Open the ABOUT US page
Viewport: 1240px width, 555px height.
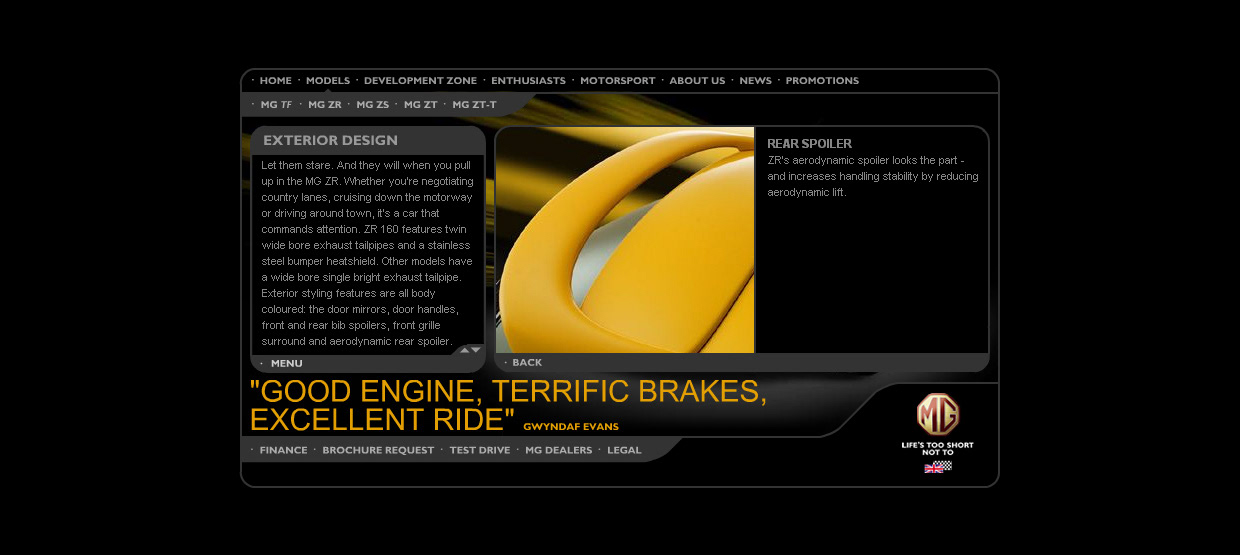click(x=697, y=81)
